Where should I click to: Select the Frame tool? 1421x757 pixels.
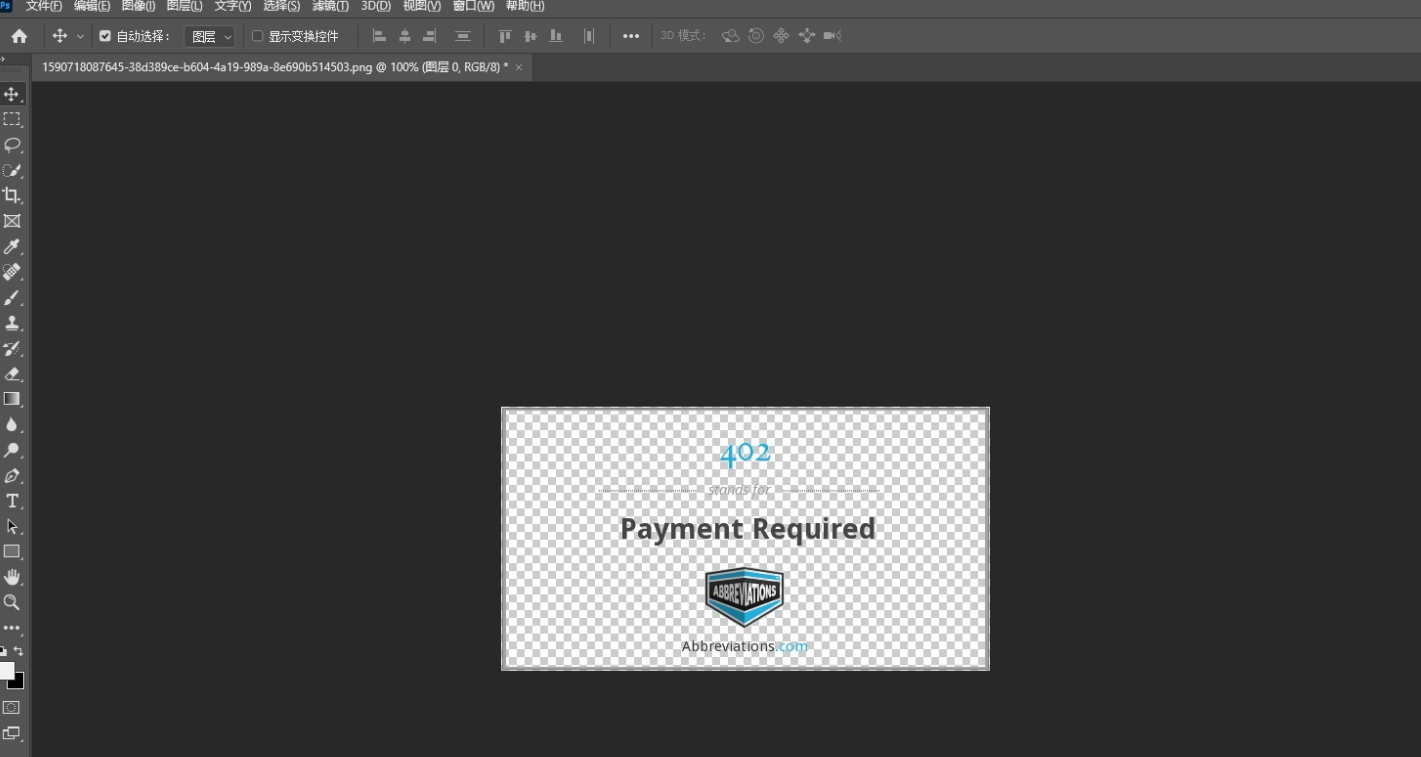12,221
